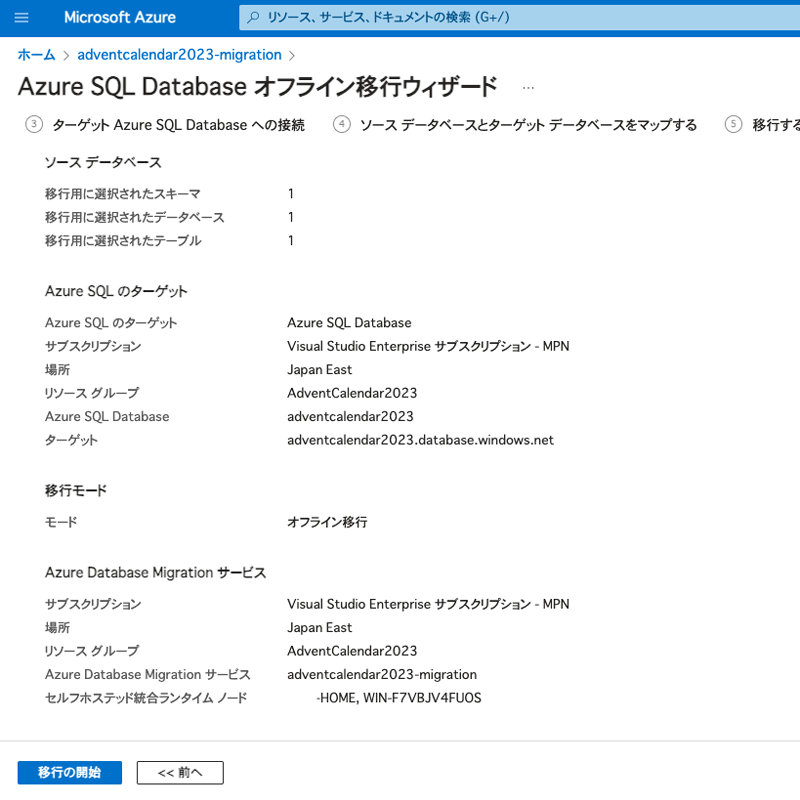Click セルフホステッド統合ランタイム ノード label
This screenshot has height=800, width=800.
(x=146, y=698)
